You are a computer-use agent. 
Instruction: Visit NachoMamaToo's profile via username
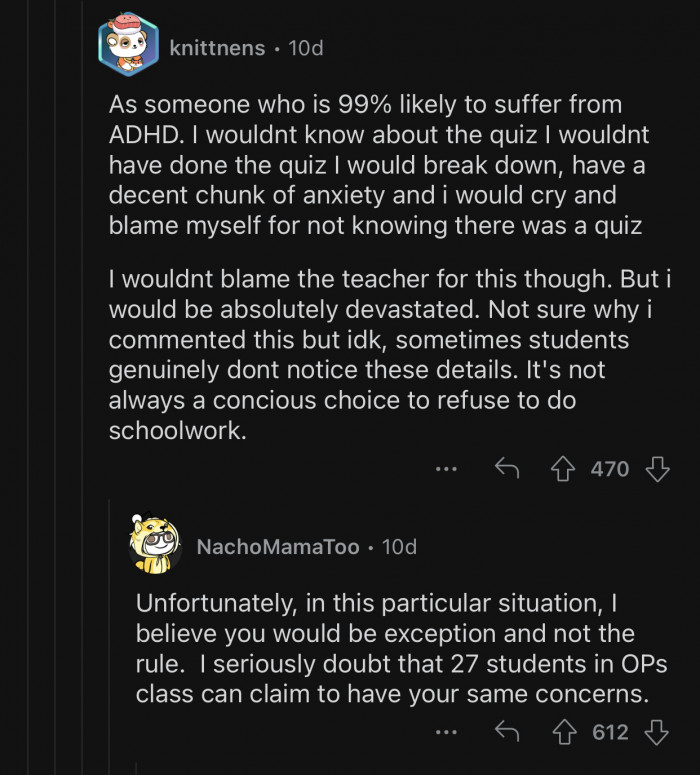pos(278,546)
